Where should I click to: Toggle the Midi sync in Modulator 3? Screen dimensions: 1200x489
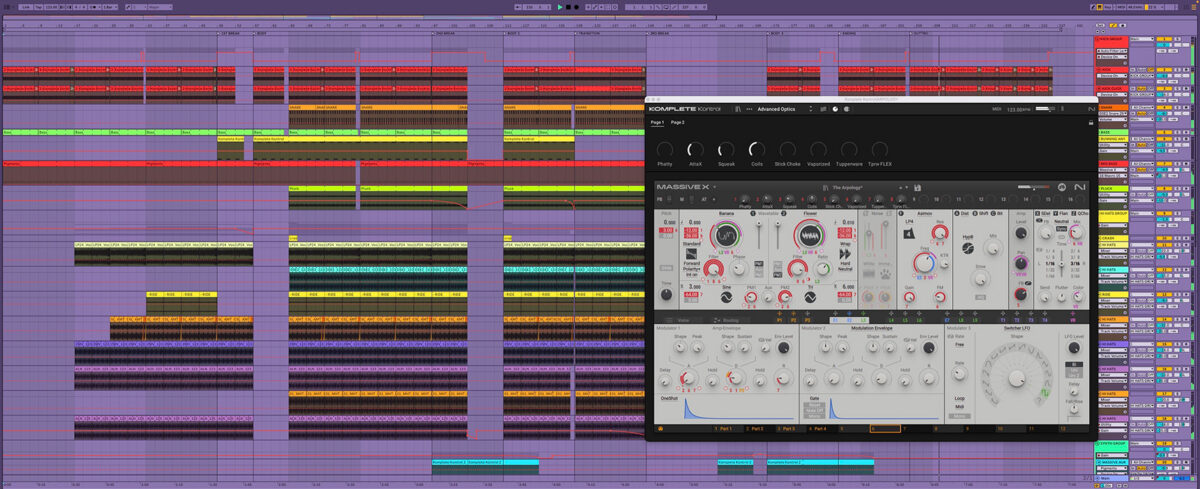coord(959,407)
